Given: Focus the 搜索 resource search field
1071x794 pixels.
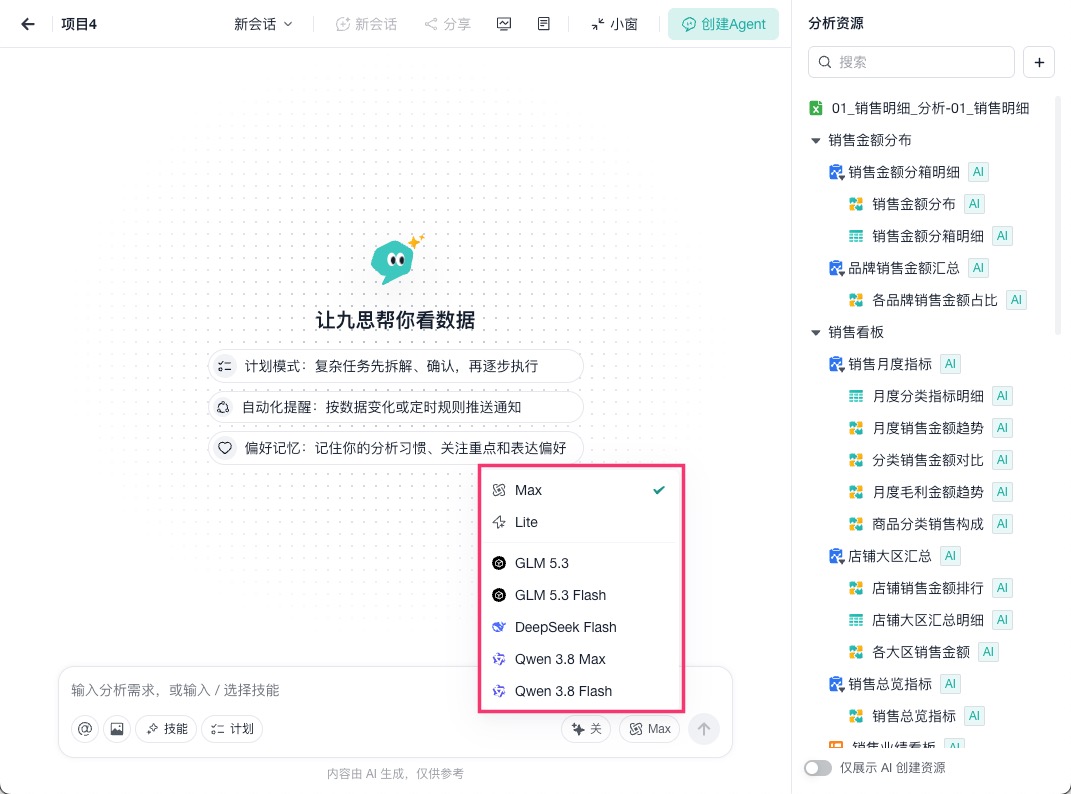Looking at the screenshot, I should [x=911, y=62].
